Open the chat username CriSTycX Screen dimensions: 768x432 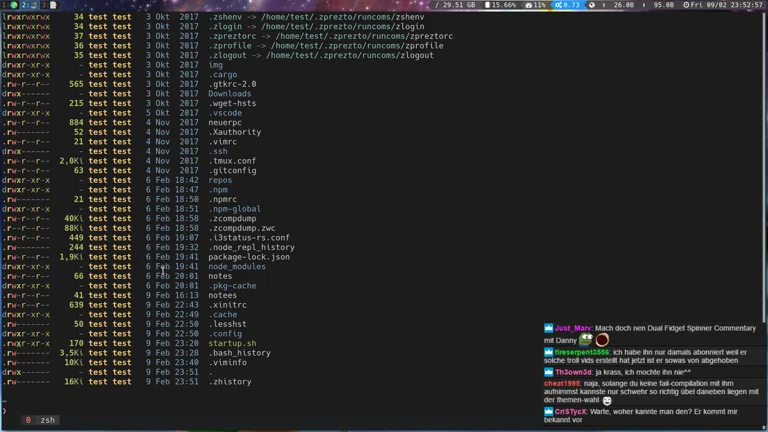pos(570,412)
